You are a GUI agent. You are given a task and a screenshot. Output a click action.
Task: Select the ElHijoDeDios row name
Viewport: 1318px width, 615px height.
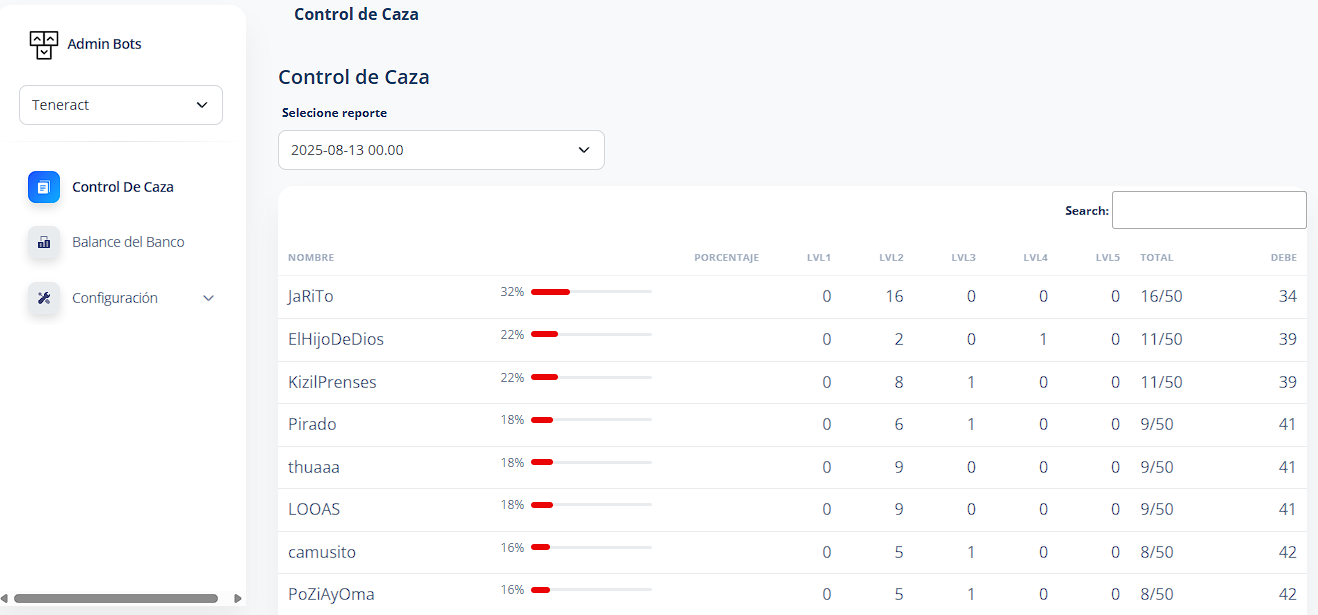point(336,340)
